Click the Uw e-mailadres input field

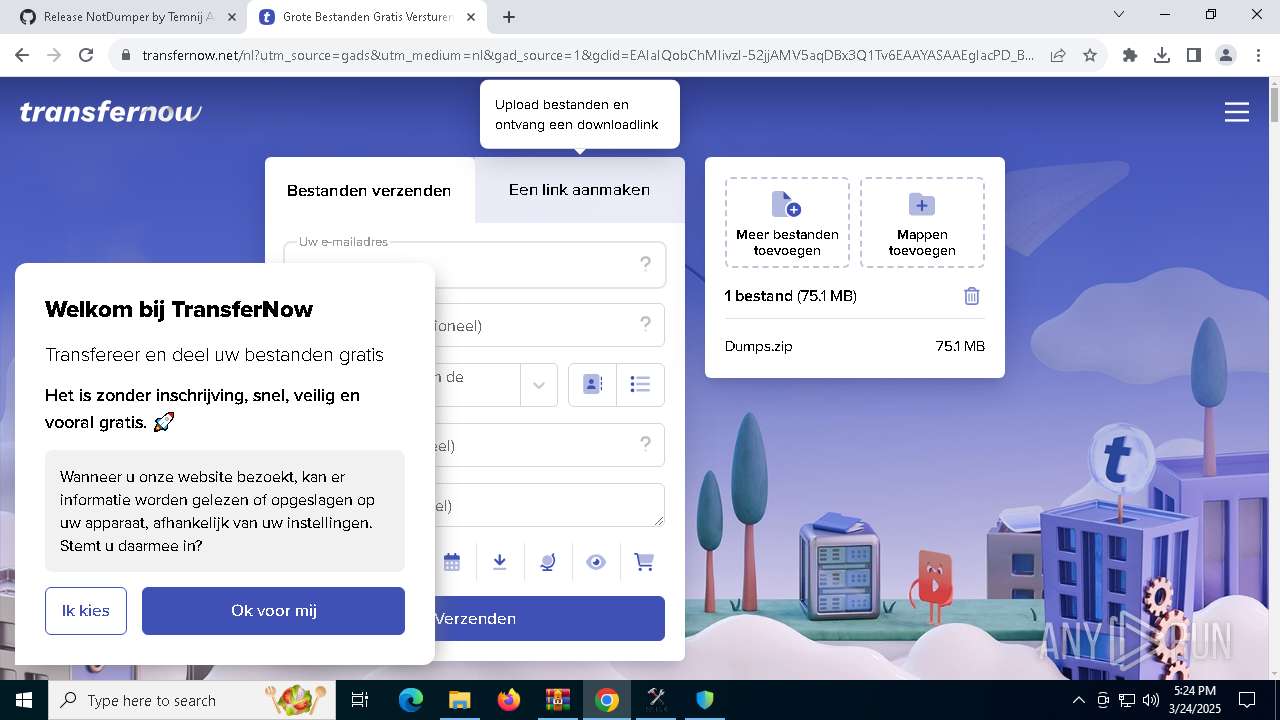[475, 264]
